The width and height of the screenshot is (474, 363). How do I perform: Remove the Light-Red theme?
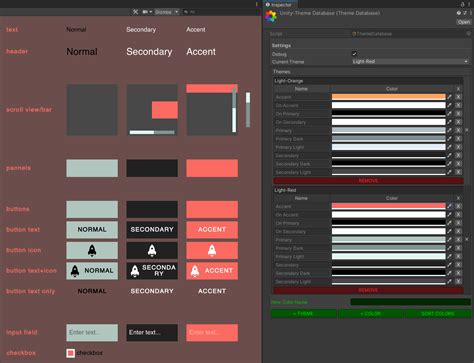(368, 290)
